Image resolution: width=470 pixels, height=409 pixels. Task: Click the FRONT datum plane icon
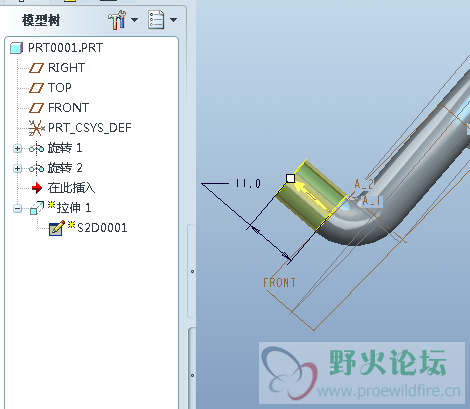pyautogui.click(x=36, y=108)
